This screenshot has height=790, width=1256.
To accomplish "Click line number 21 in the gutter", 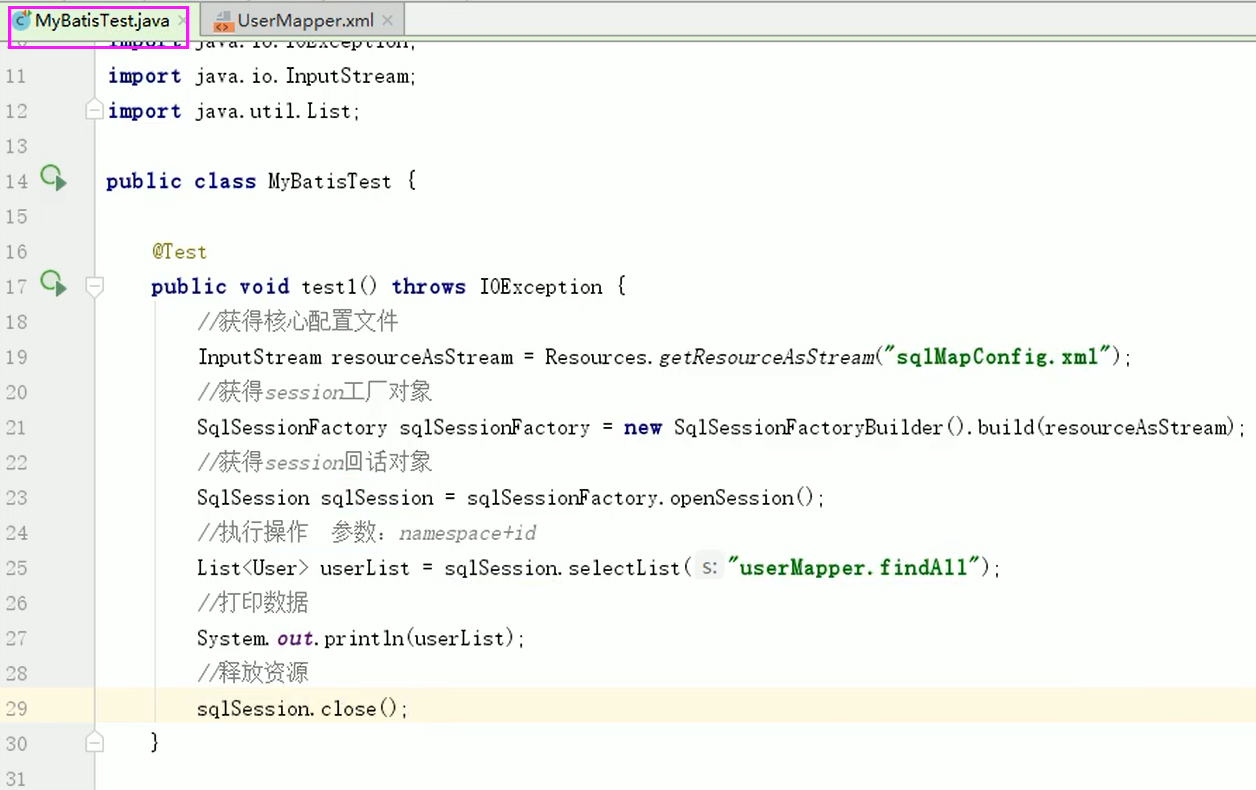I will [16, 427].
